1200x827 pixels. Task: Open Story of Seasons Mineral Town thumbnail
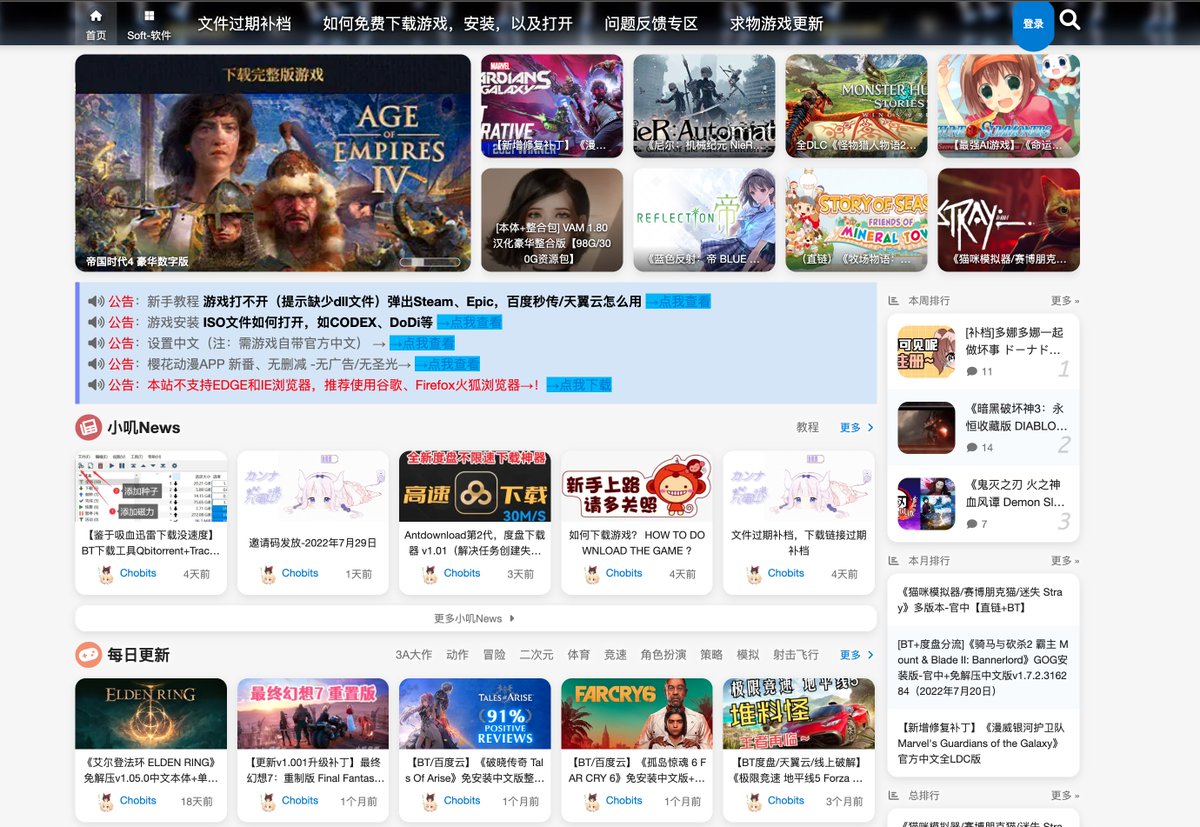point(856,220)
